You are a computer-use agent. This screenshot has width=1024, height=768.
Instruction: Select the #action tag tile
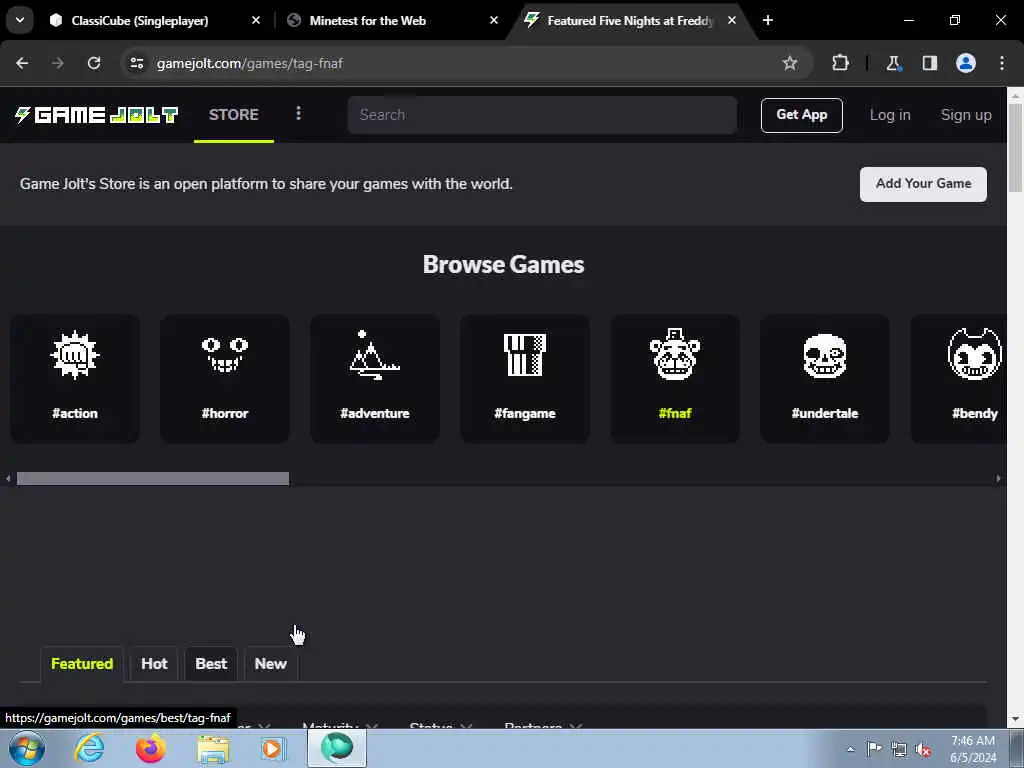tap(75, 379)
